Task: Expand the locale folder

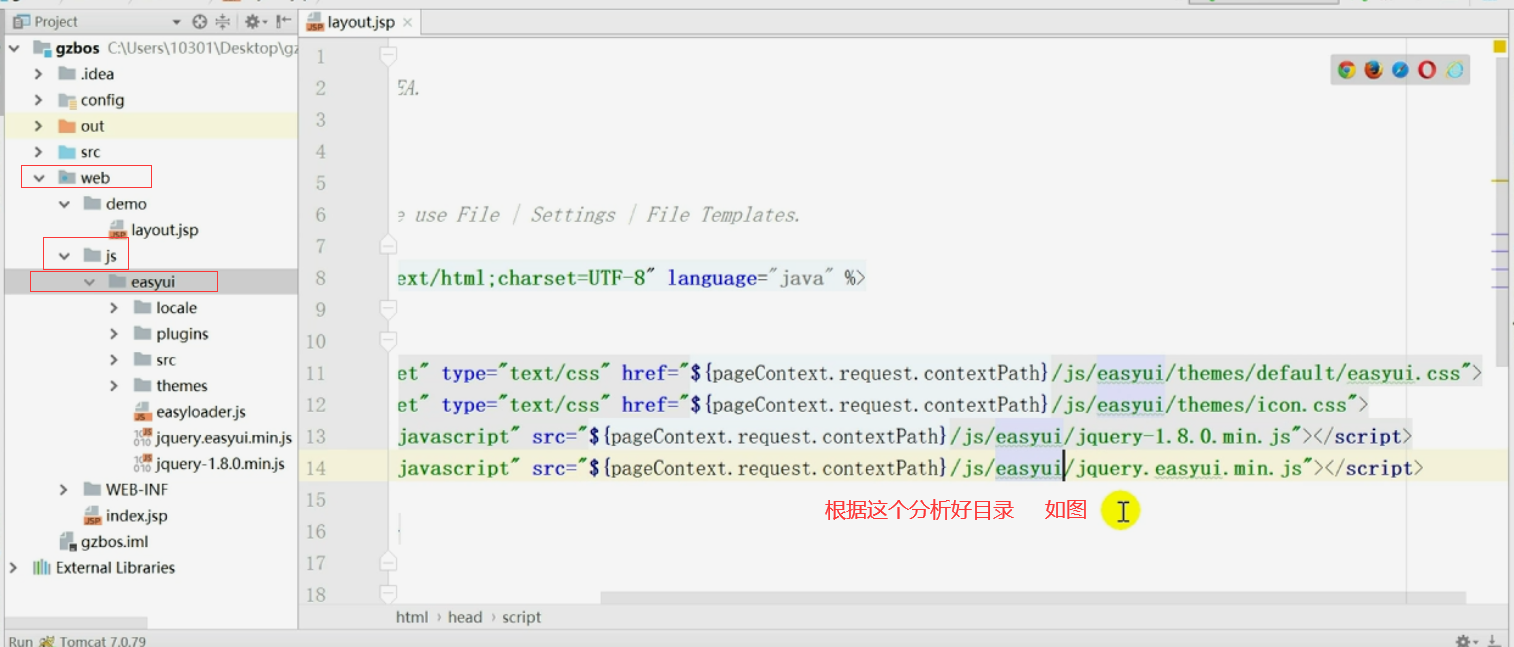Action: point(114,308)
